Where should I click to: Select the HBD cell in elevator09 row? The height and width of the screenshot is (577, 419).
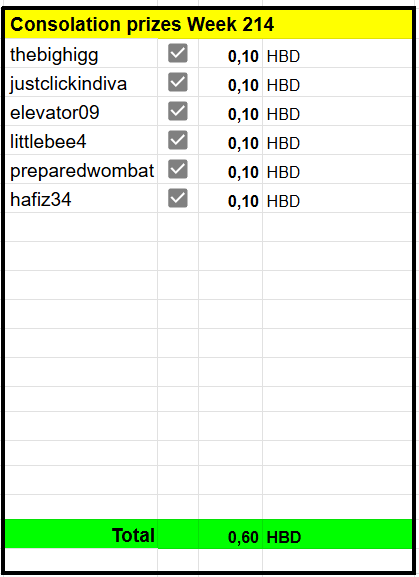point(337,111)
